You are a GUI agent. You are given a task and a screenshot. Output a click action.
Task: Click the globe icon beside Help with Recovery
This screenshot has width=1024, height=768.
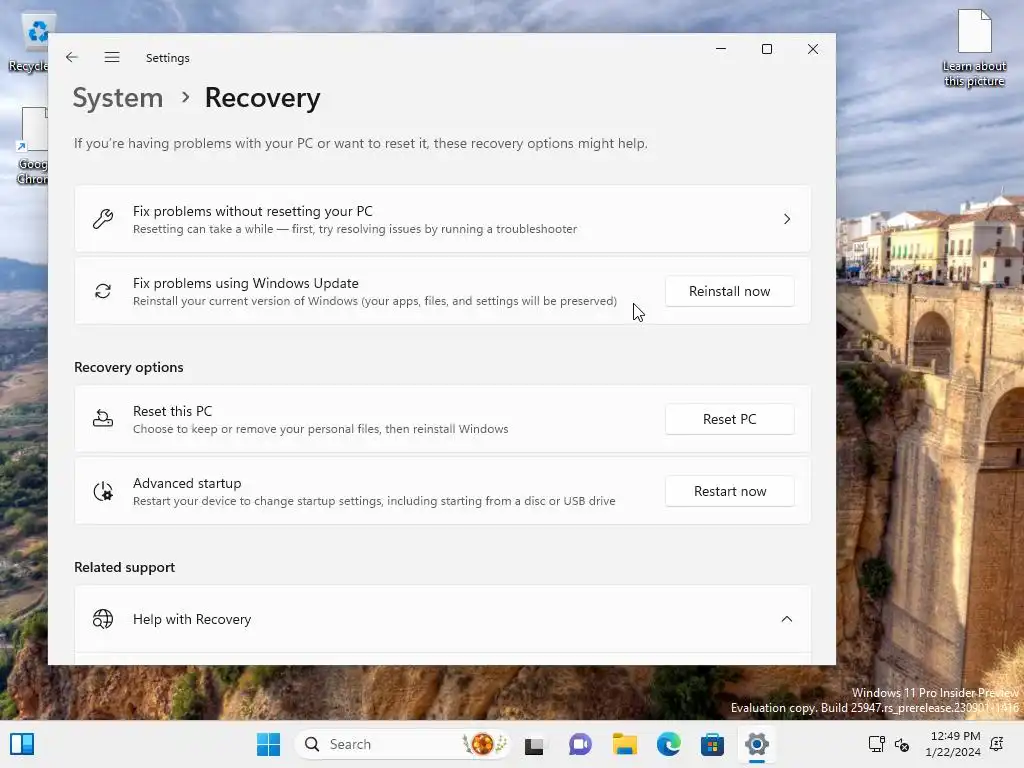(x=103, y=618)
